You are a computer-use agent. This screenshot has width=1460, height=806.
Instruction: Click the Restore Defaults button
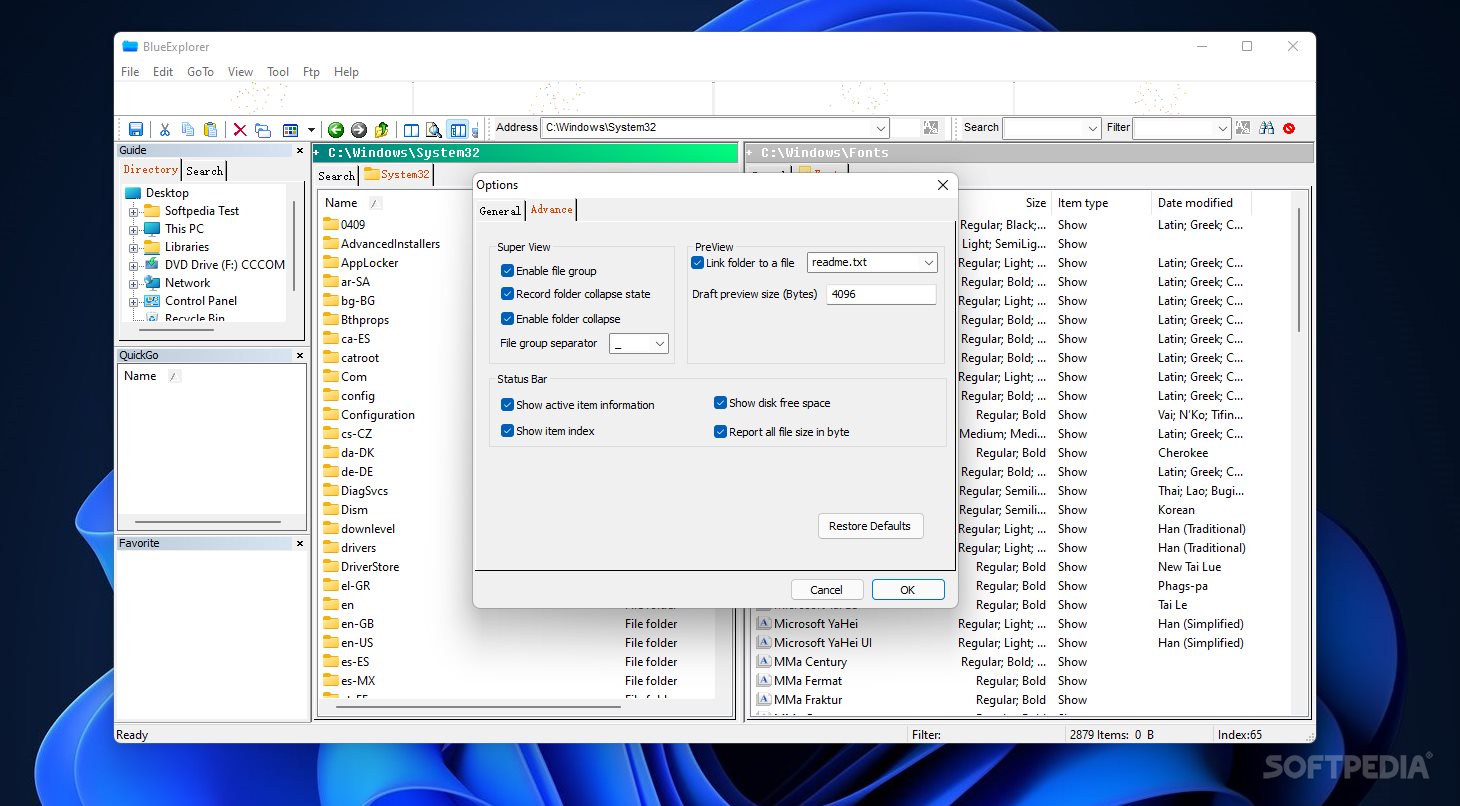tap(870, 526)
